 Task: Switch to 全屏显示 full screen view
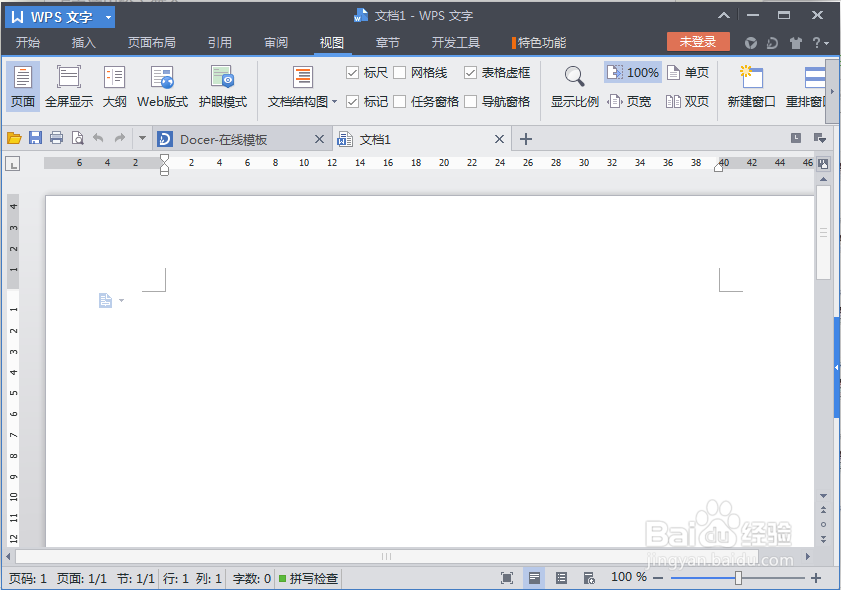click(x=69, y=86)
